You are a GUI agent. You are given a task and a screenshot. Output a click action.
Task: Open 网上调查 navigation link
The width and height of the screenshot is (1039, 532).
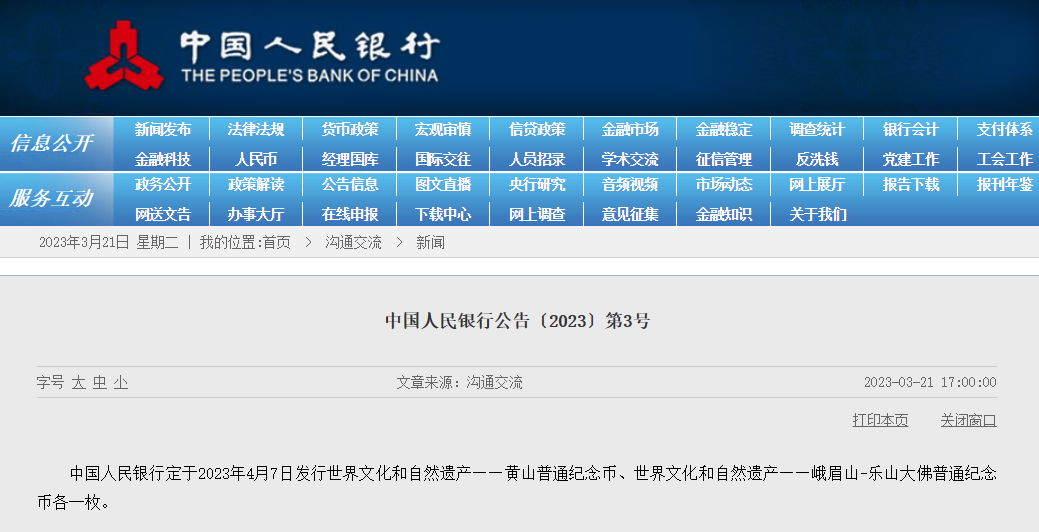pos(537,214)
